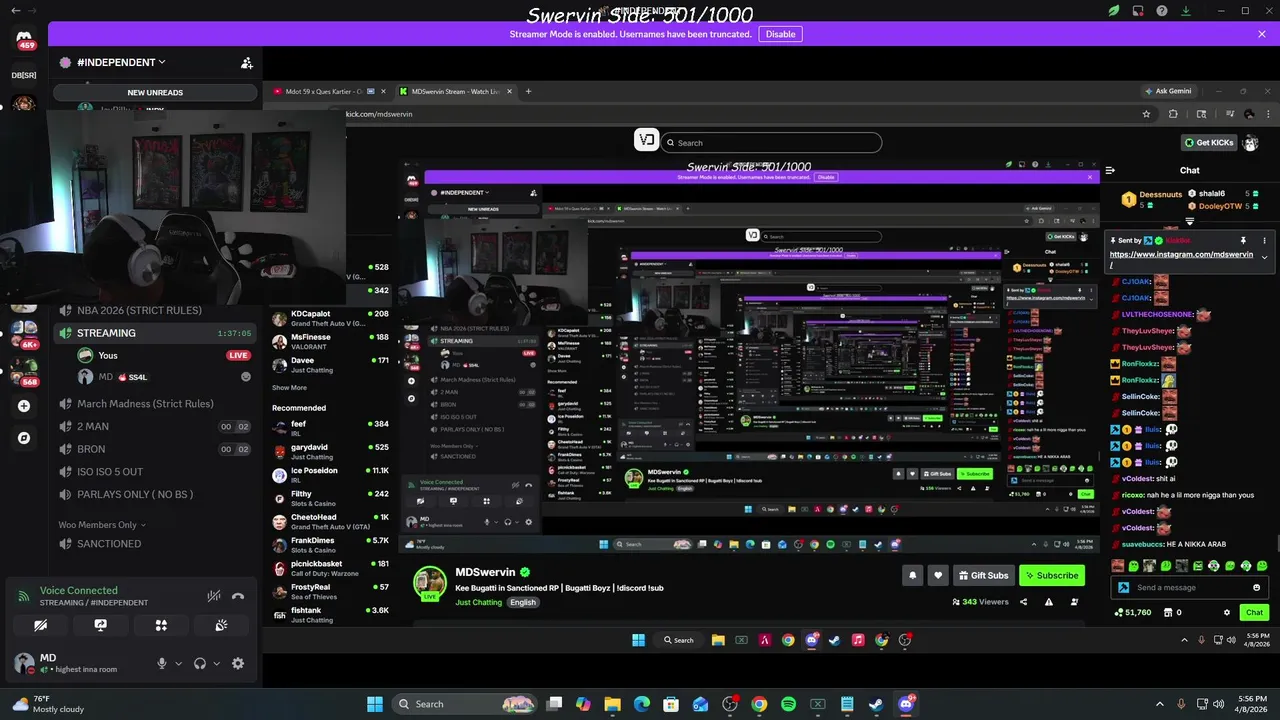Image resolution: width=1280 pixels, height=720 pixels.
Task: Add a server plus icon
Action: (x=24, y=406)
